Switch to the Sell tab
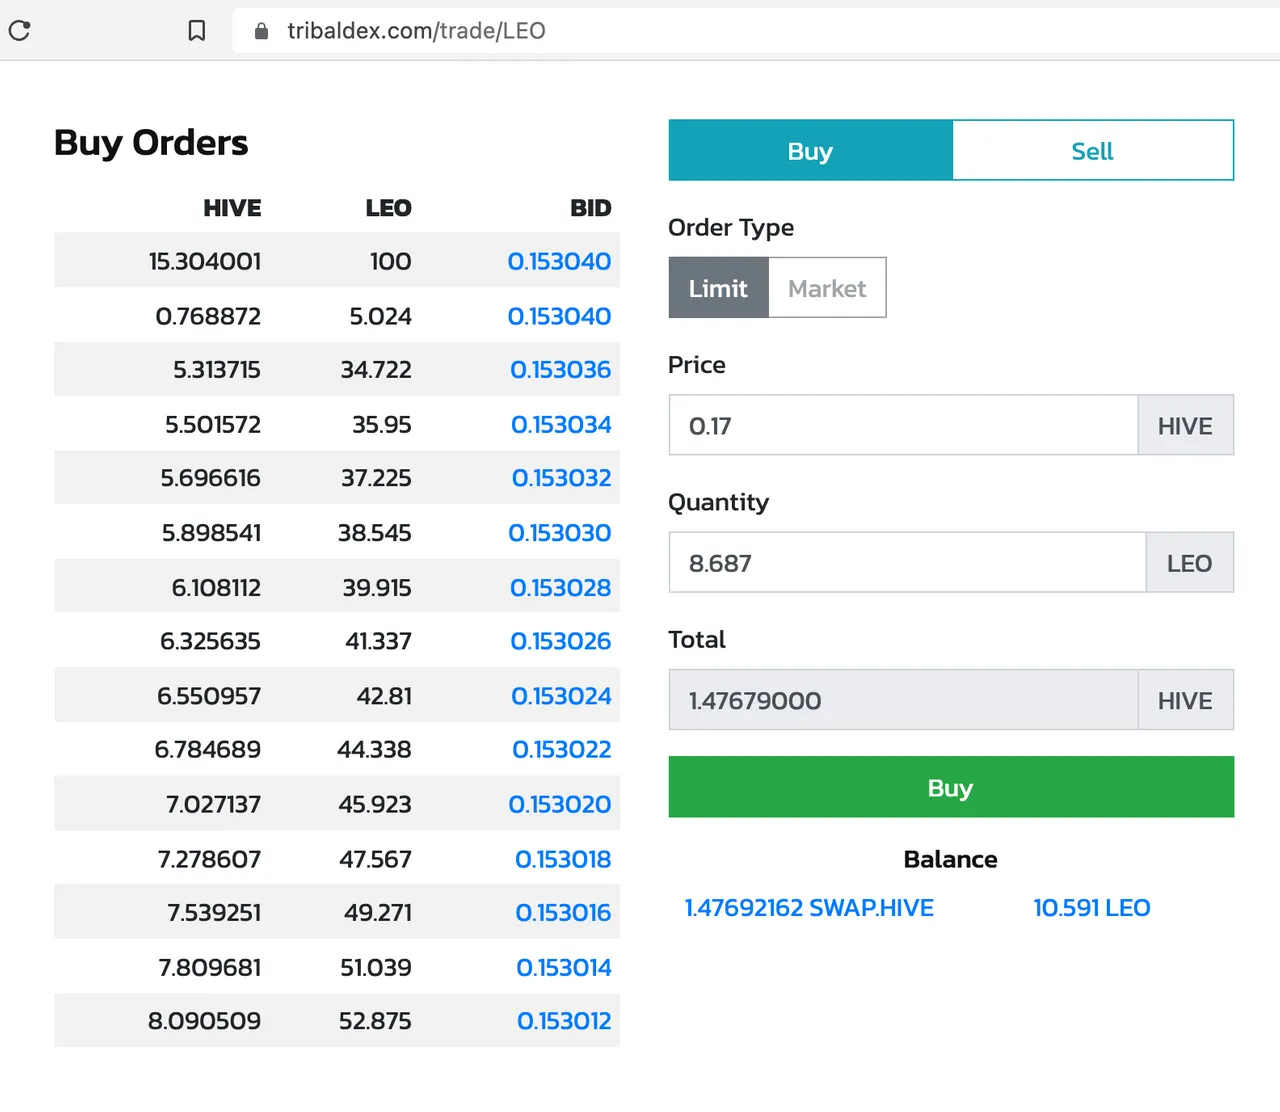The image size is (1280, 1112). pos(1092,151)
